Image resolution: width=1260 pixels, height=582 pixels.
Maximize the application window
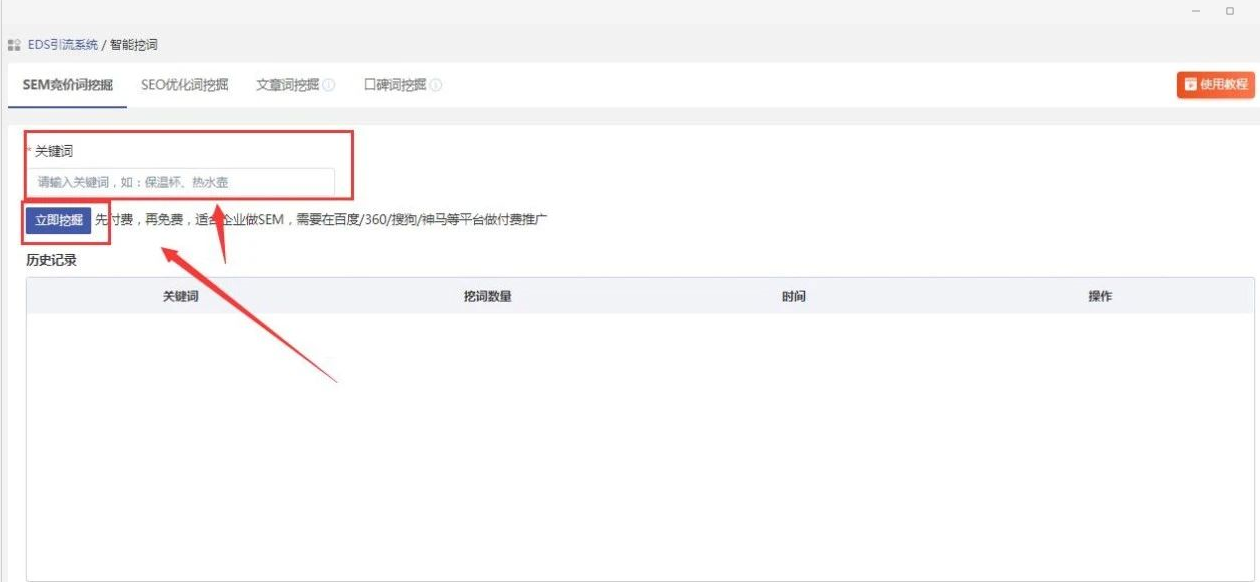tap(1230, 10)
